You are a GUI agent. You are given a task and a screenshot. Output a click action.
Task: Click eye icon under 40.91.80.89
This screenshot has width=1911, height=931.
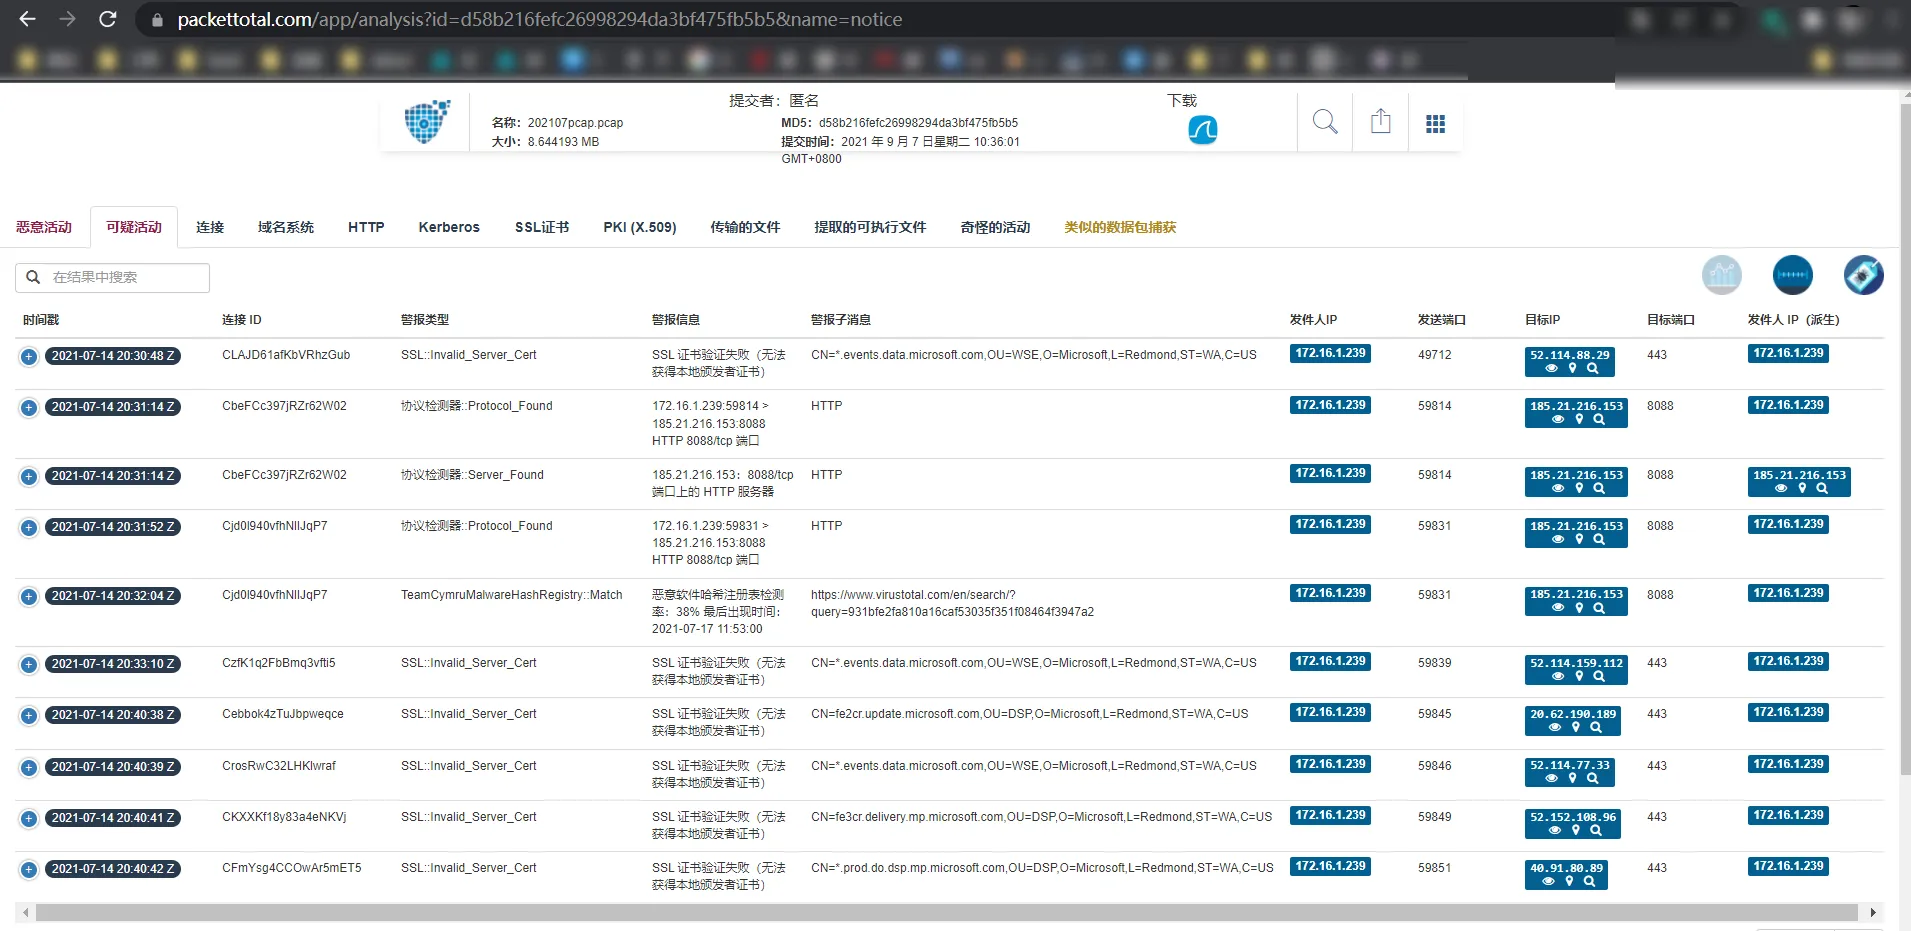pyautogui.click(x=1548, y=881)
